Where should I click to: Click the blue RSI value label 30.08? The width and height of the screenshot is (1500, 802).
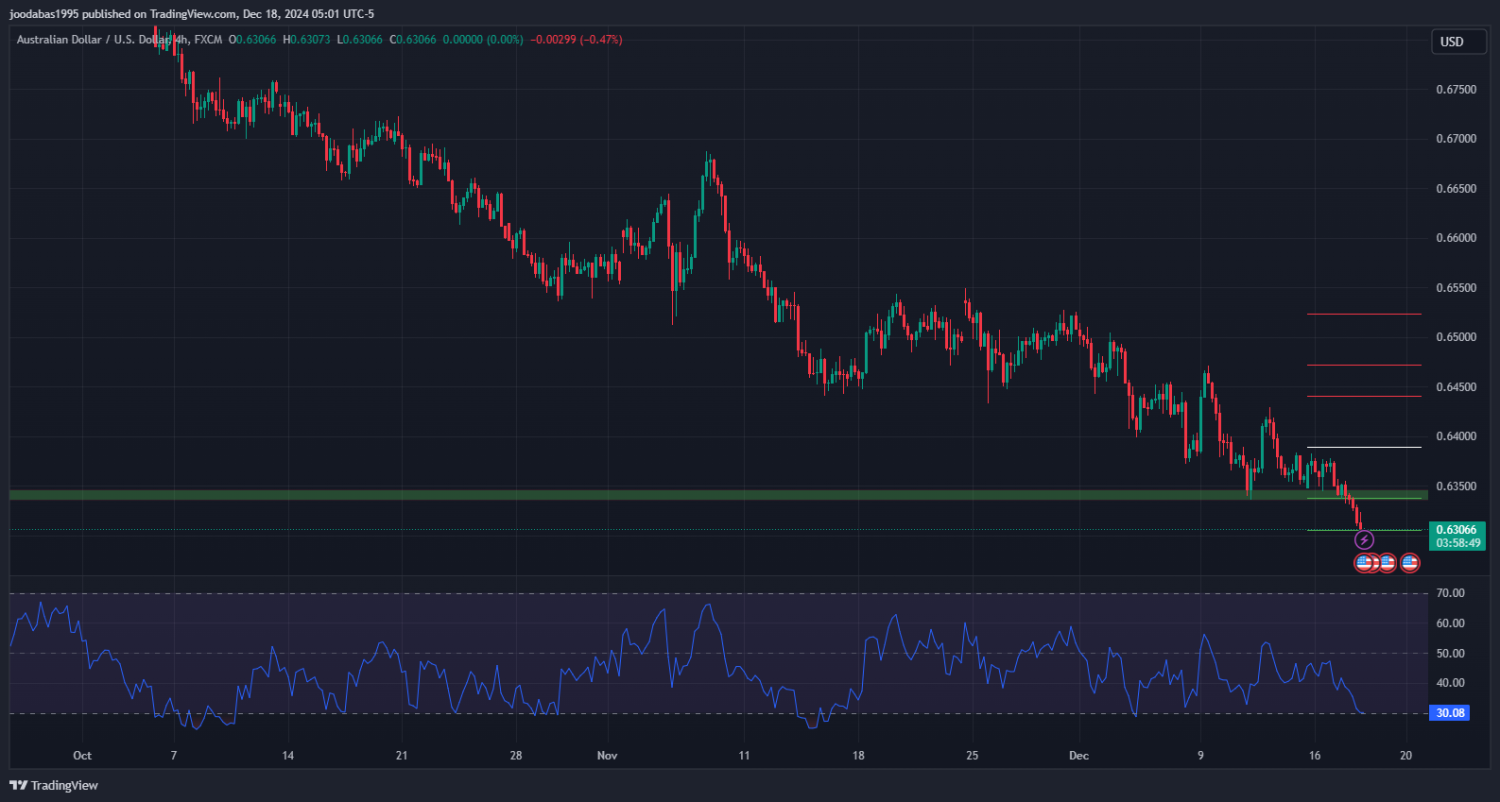[1449, 713]
